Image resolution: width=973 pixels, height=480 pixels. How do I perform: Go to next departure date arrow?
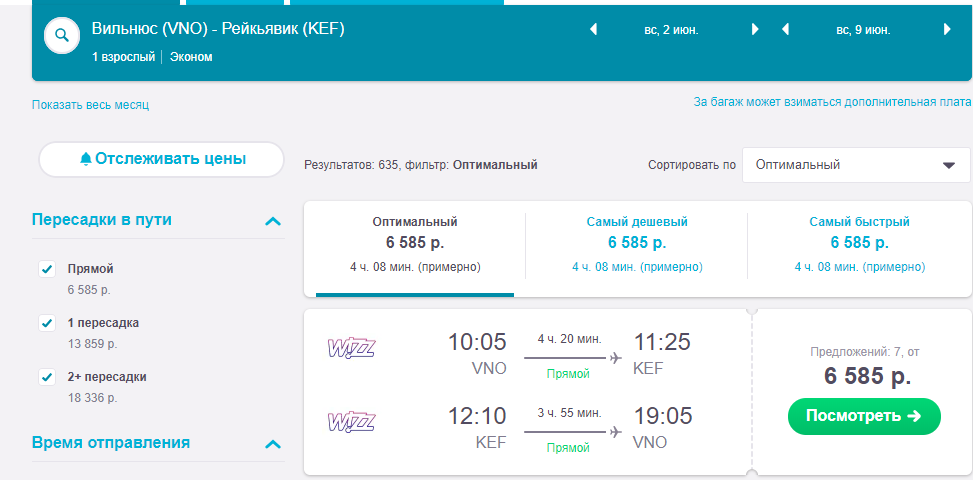coord(755,30)
